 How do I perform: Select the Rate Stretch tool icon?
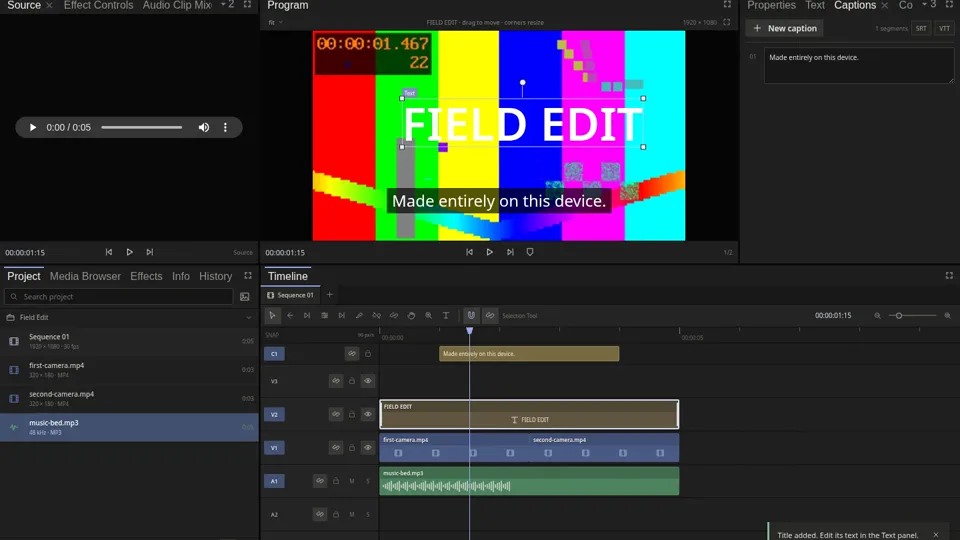point(342,315)
